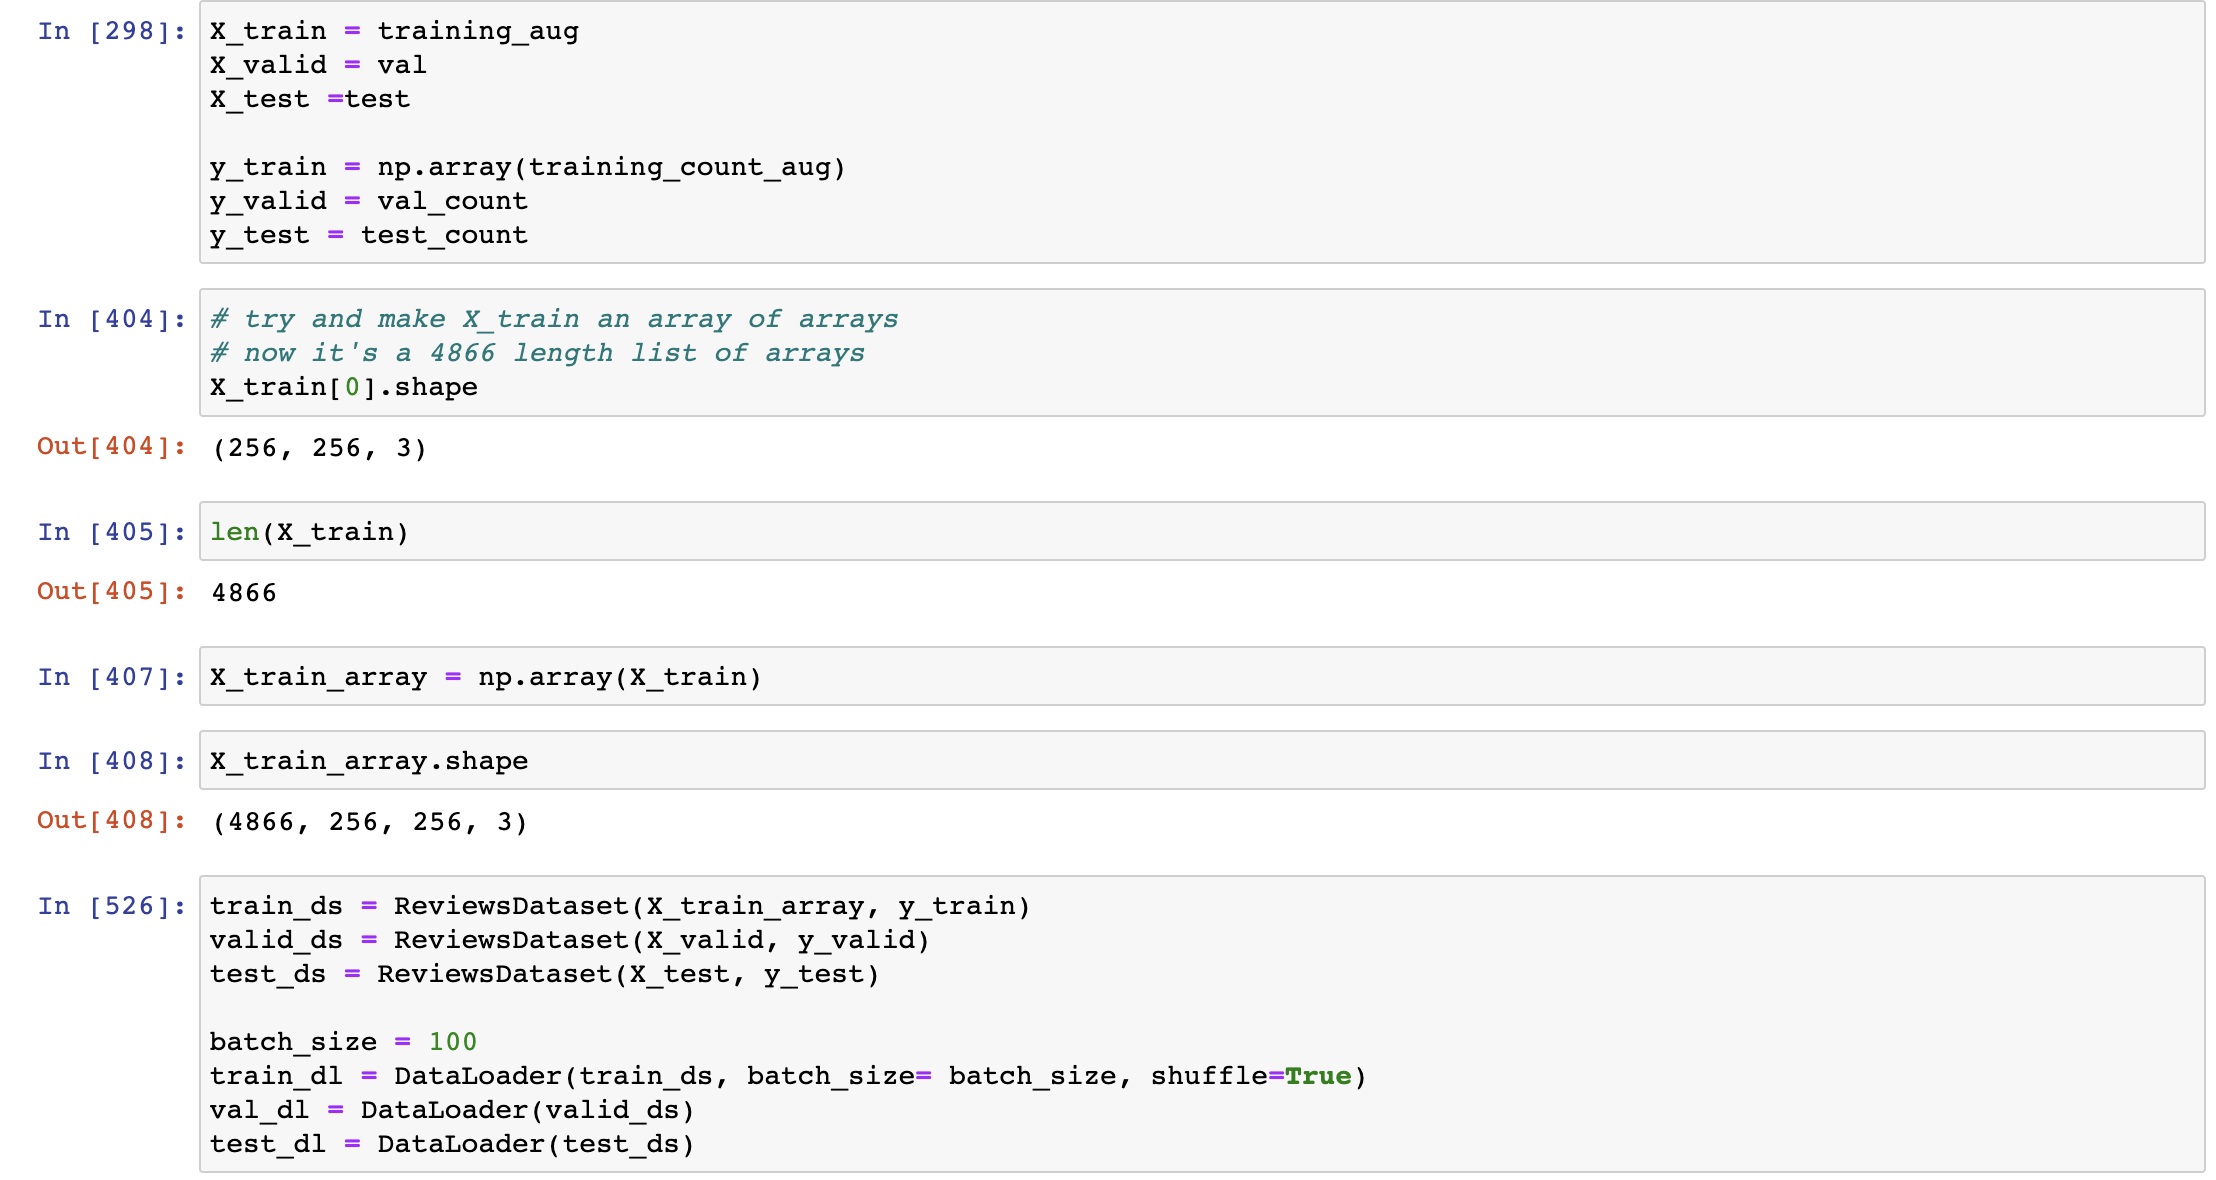The image size is (2216, 1180).
Task: Click the Out[404] output showing (256, 256, 3)
Action: [318, 448]
